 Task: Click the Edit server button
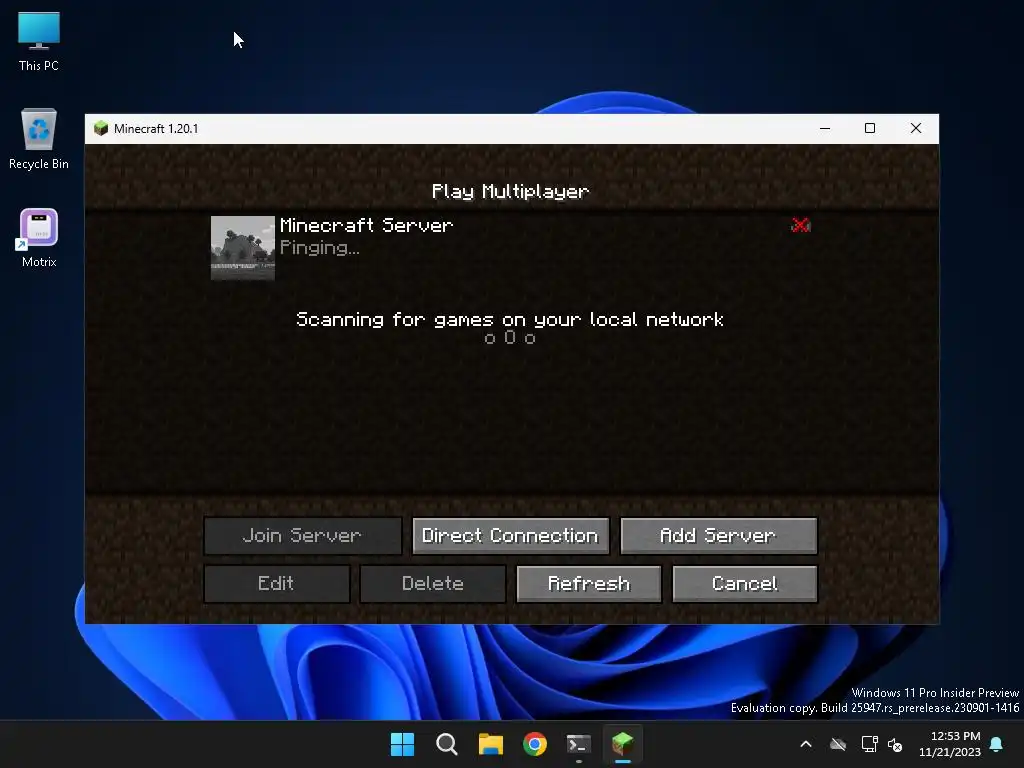pyautogui.click(x=277, y=584)
